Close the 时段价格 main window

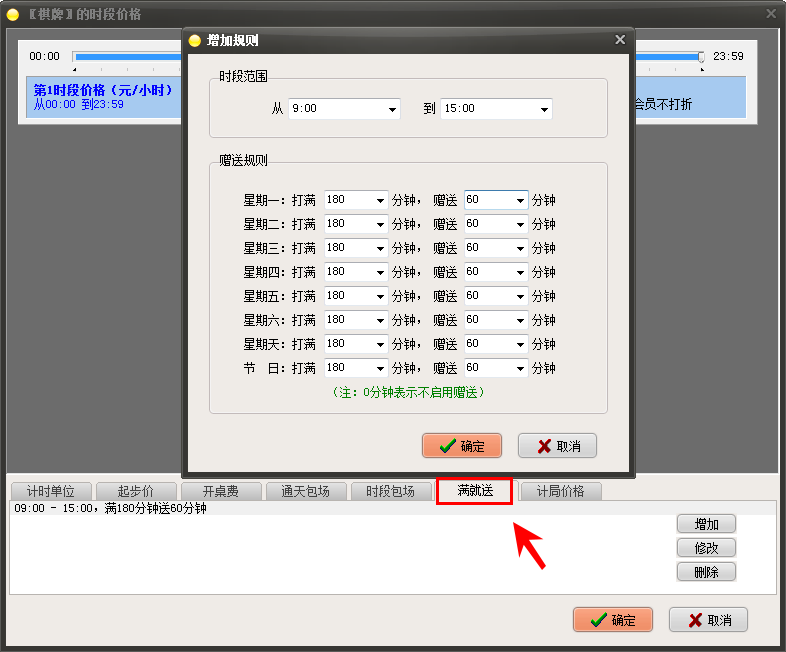[771, 14]
